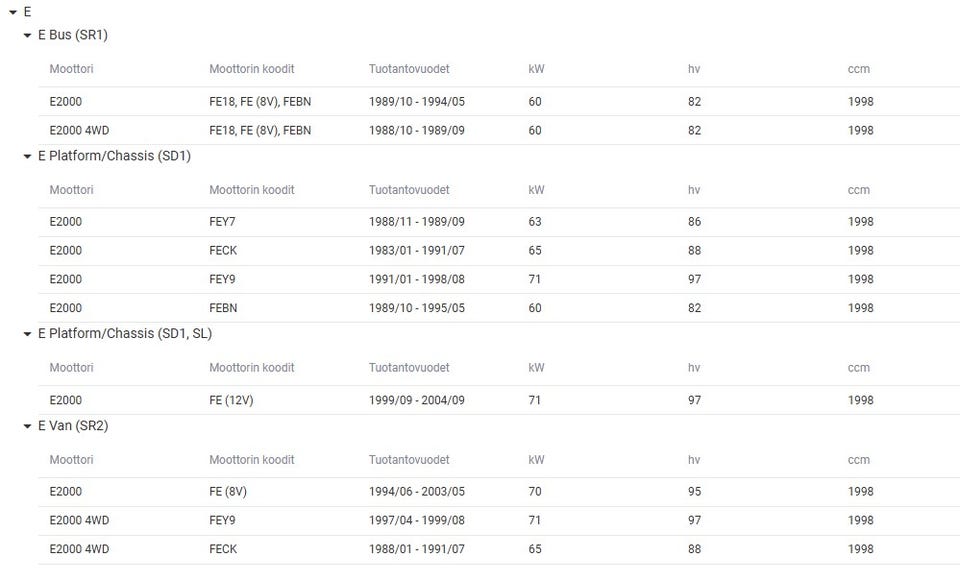
Task: Select the E2000 row with code FEY7
Action: [66, 222]
